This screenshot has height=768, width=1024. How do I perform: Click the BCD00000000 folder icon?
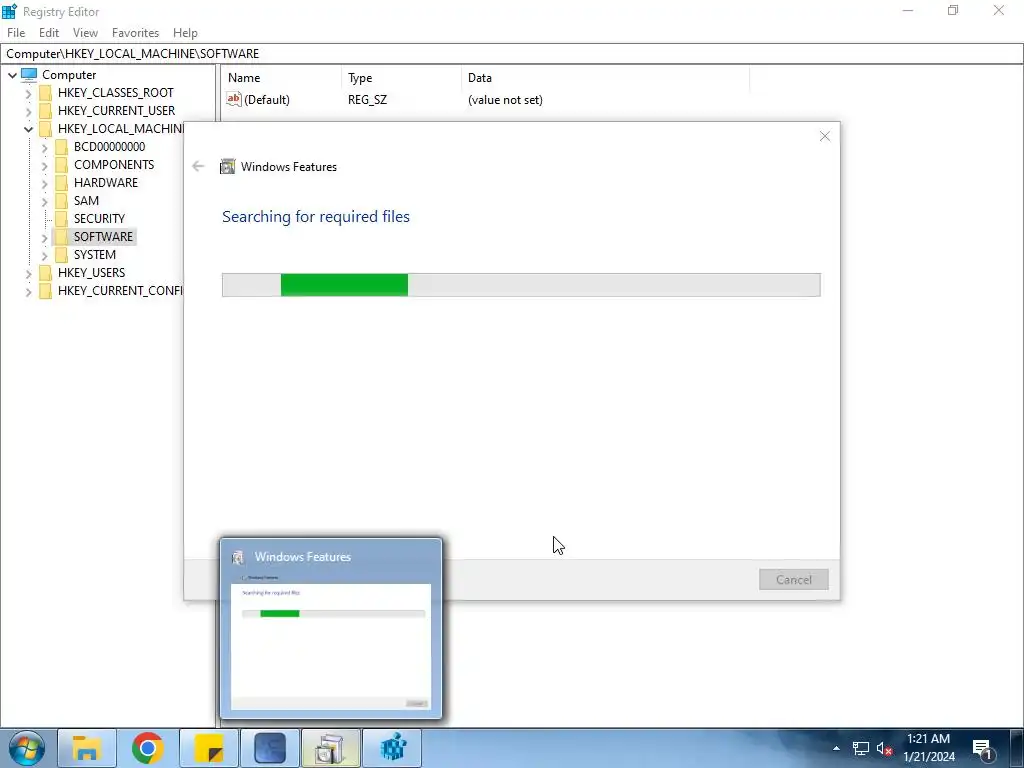click(61, 146)
